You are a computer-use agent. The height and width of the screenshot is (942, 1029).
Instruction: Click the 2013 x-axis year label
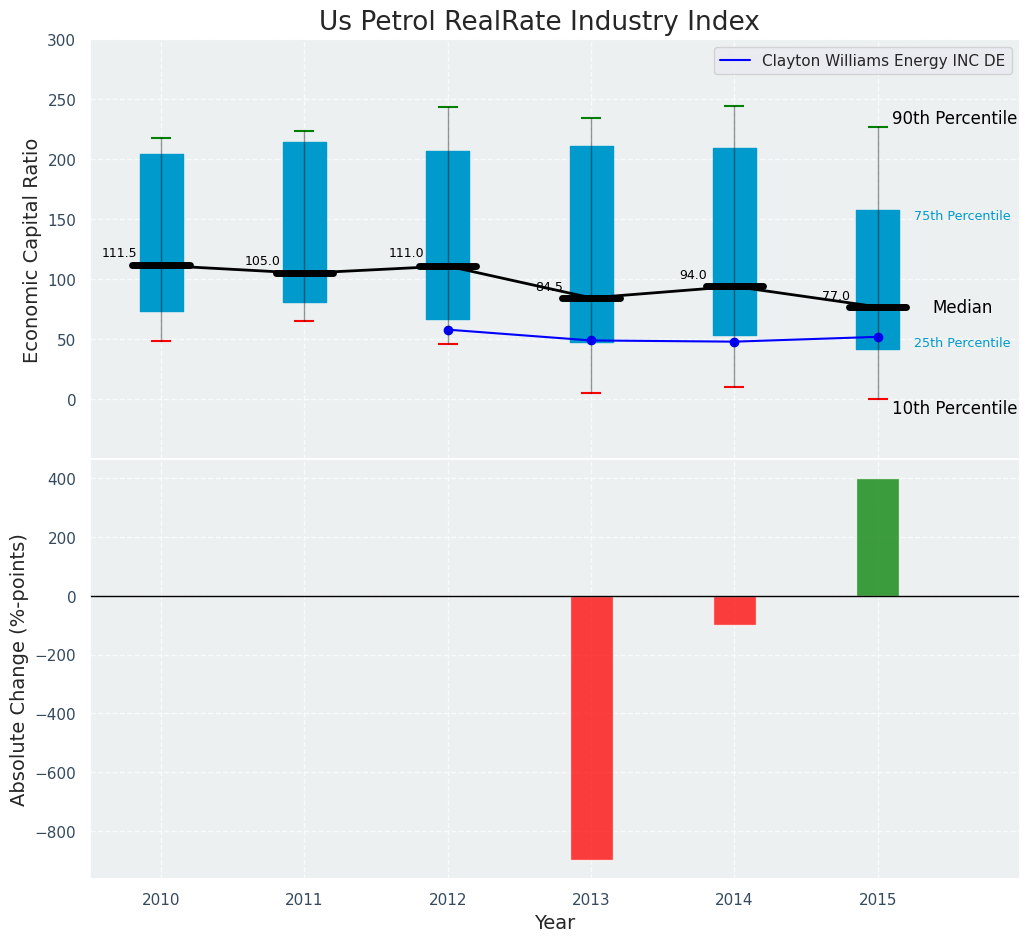pyautogui.click(x=591, y=900)
